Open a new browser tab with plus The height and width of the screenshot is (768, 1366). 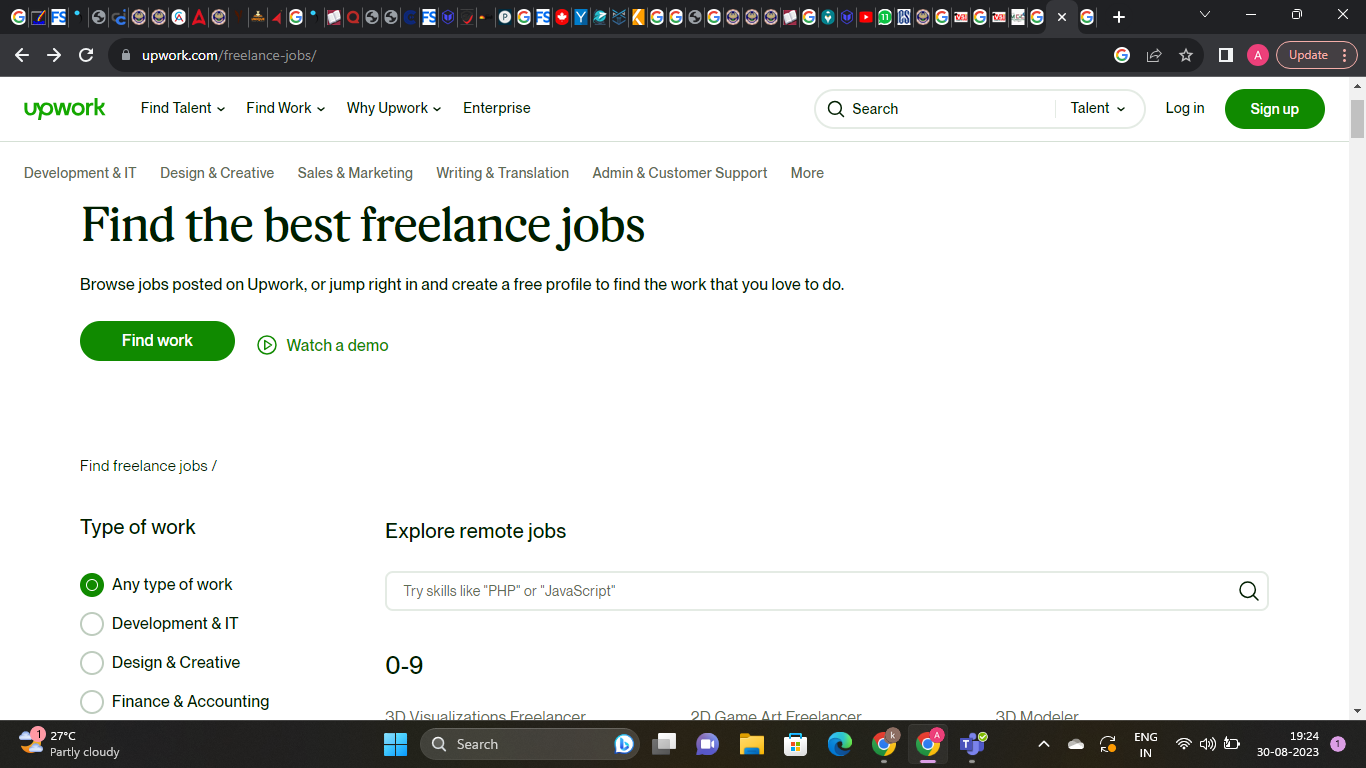click(x=1119, y=17)
